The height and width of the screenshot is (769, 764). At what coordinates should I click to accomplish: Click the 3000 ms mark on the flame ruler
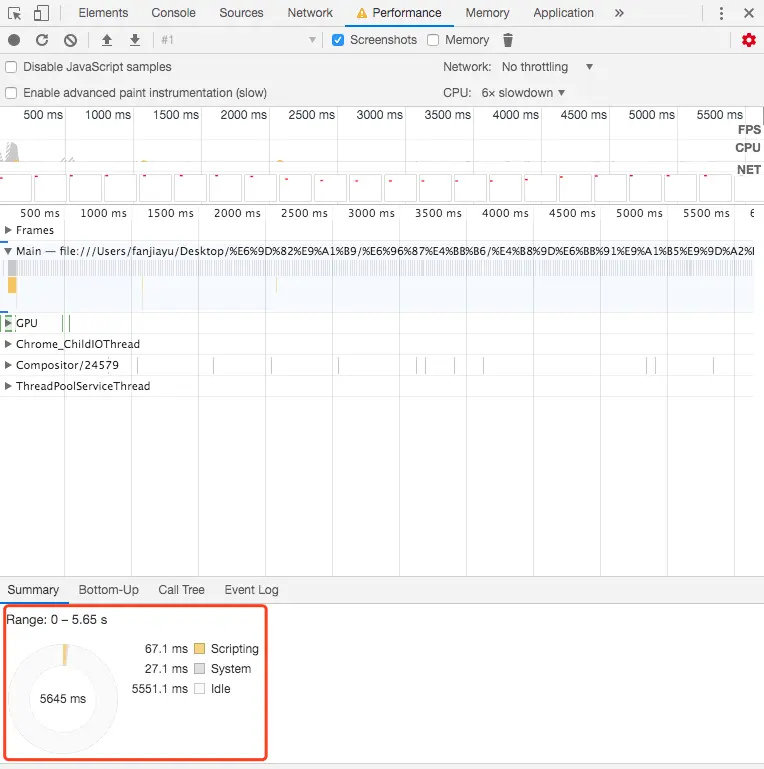point(371,213)
